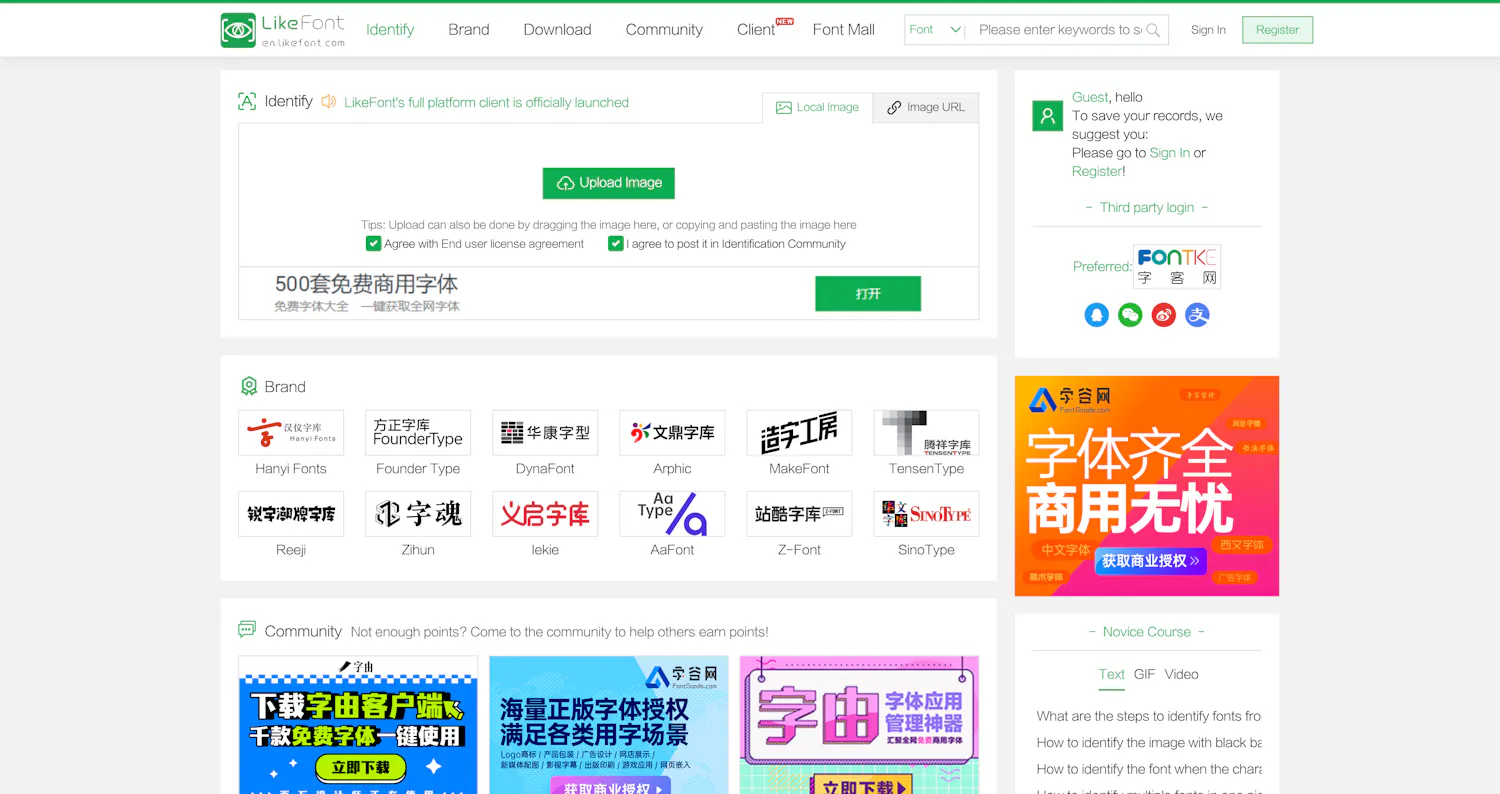Go to Identify in top navigation

390,30
